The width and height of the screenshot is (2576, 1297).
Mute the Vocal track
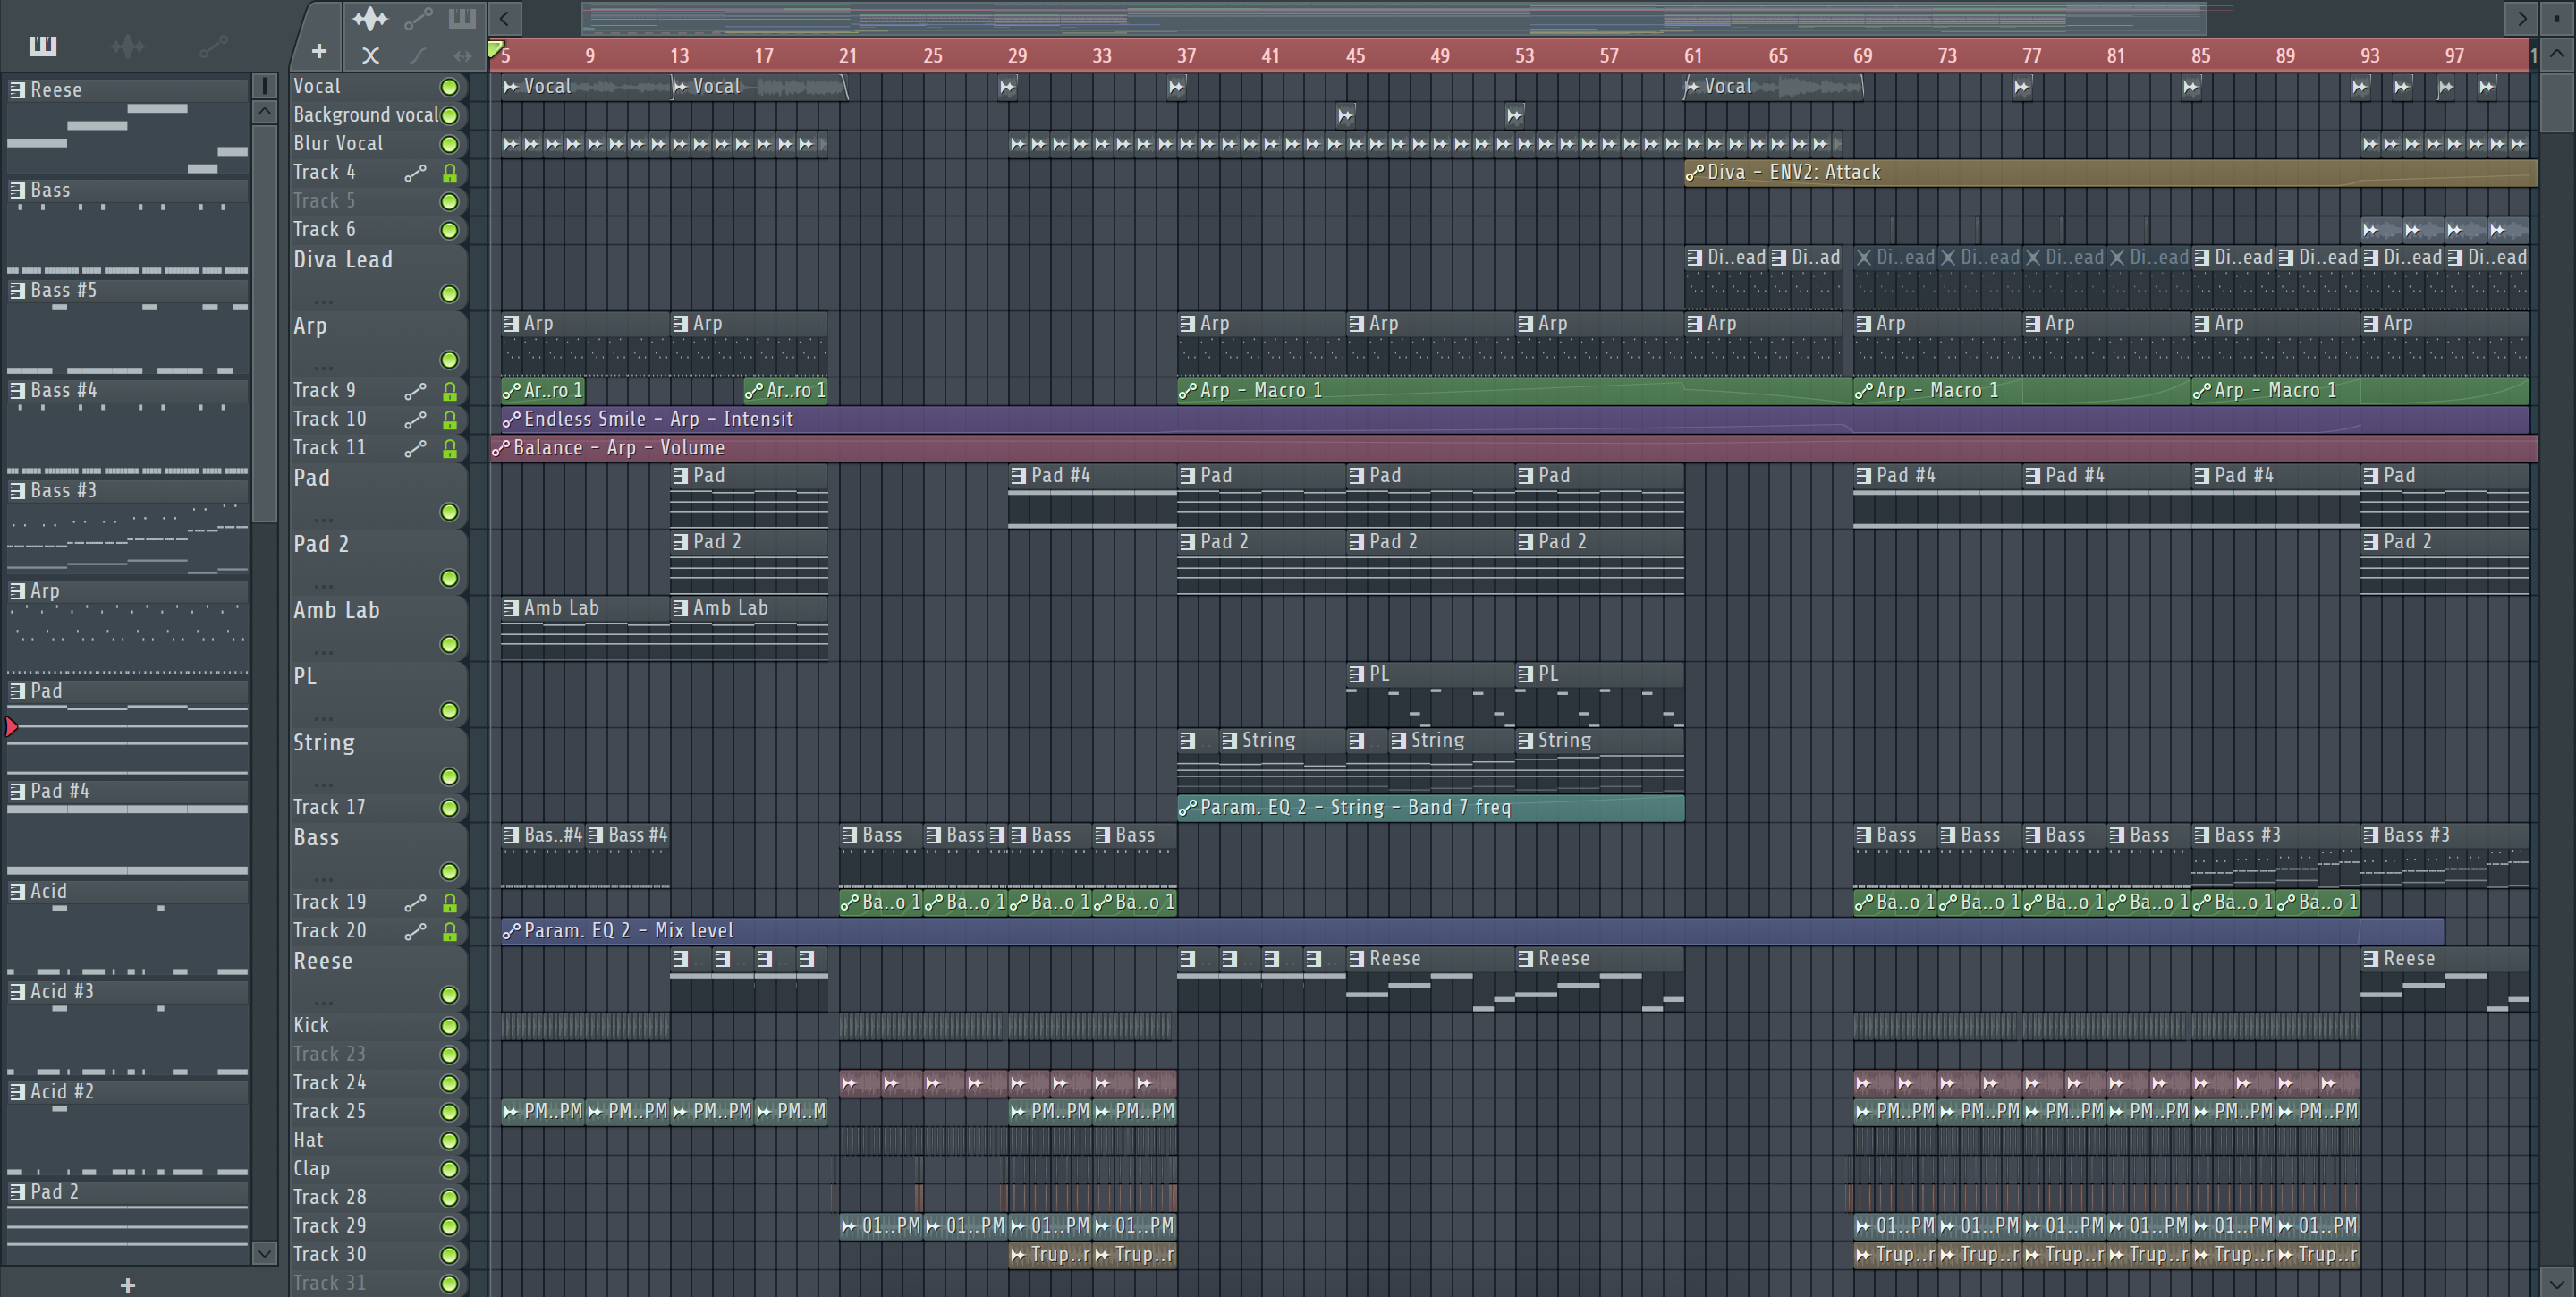pyautogui.click(x=450, y=87)
